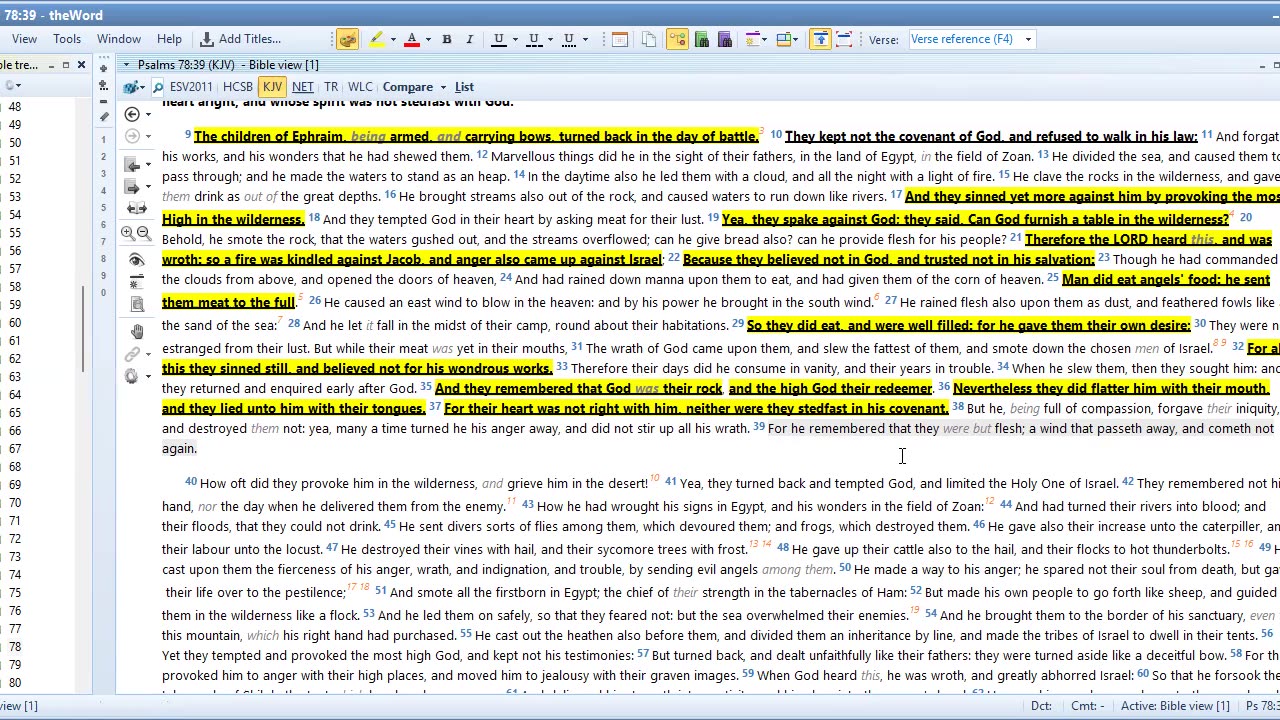Click the paint palette formatting icon
This screenshot has width=1280, height=720.
(x=347, y=39)
